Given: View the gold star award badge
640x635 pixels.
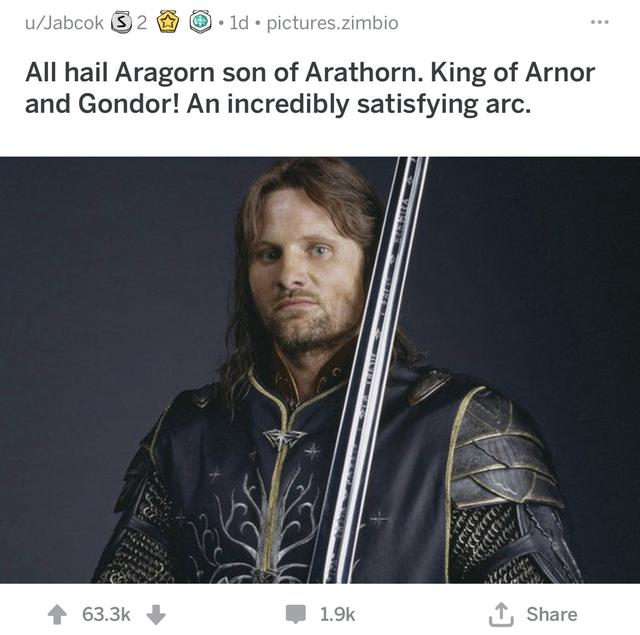Looking at the screenshot, I should point(169,23).
